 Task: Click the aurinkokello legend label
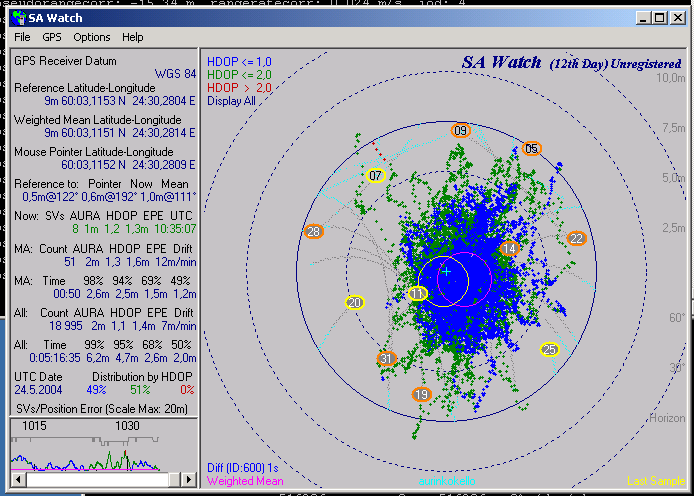447,481
